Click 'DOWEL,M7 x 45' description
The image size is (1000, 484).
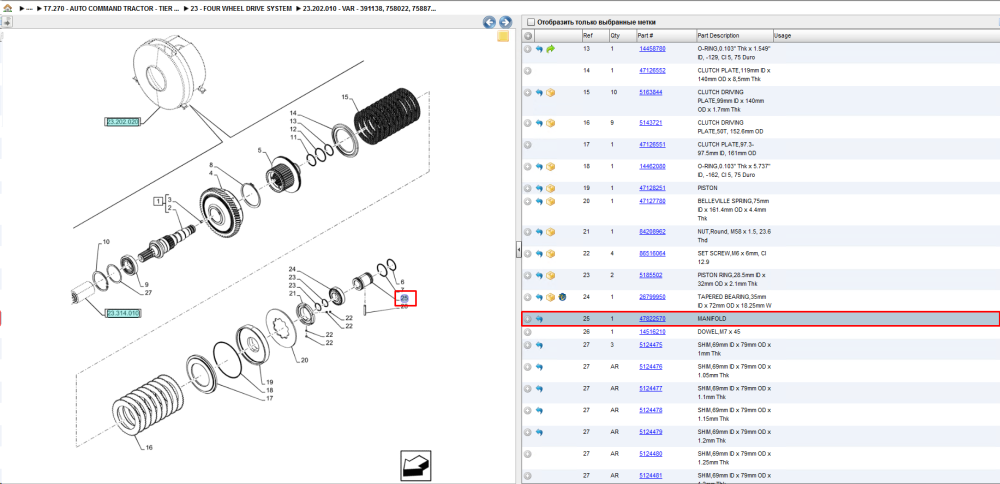(x=718, y=332)
